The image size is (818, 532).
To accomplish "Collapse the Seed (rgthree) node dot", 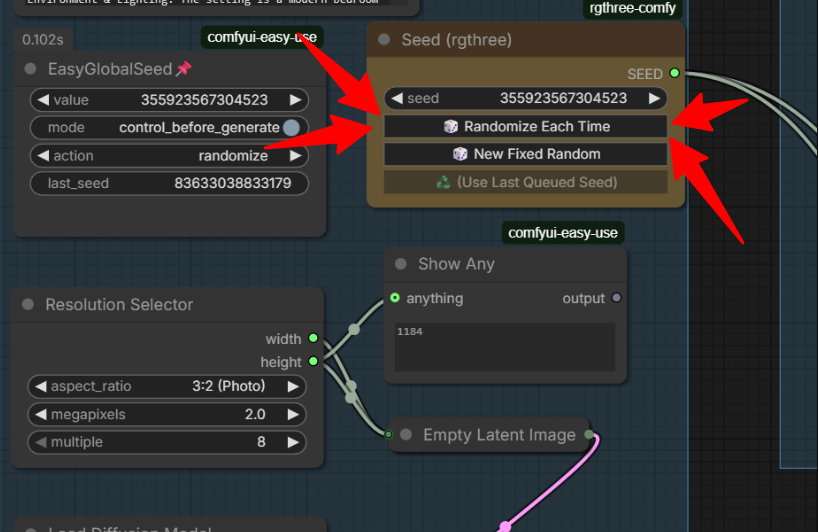I will tap(384, 40).
